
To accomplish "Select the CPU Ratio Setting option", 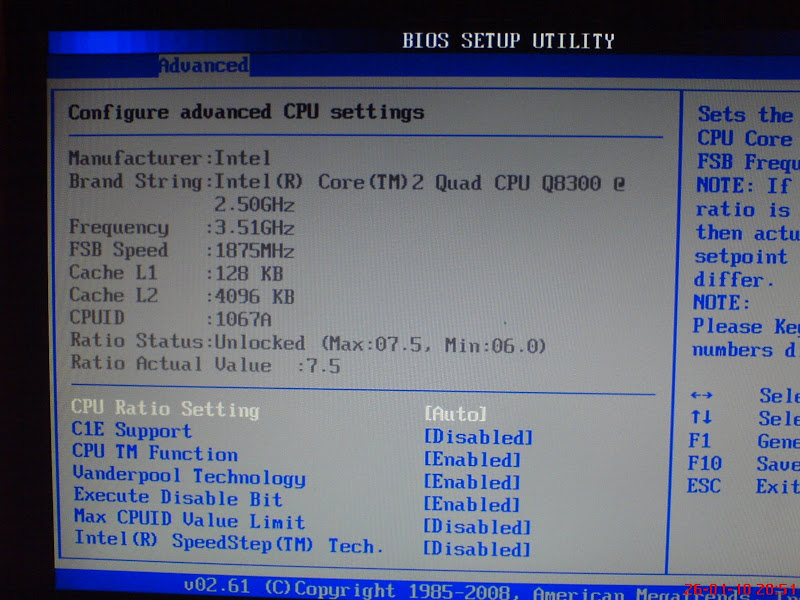I will point(165,409).
